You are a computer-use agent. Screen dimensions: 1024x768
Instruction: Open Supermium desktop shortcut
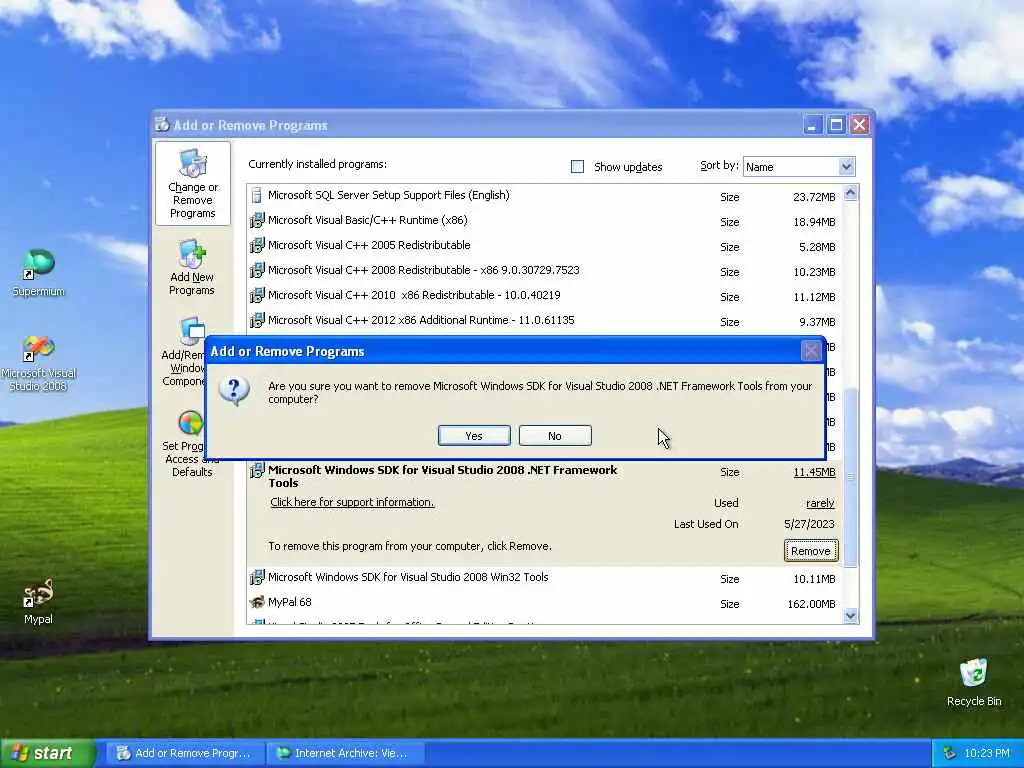[39, 272]
